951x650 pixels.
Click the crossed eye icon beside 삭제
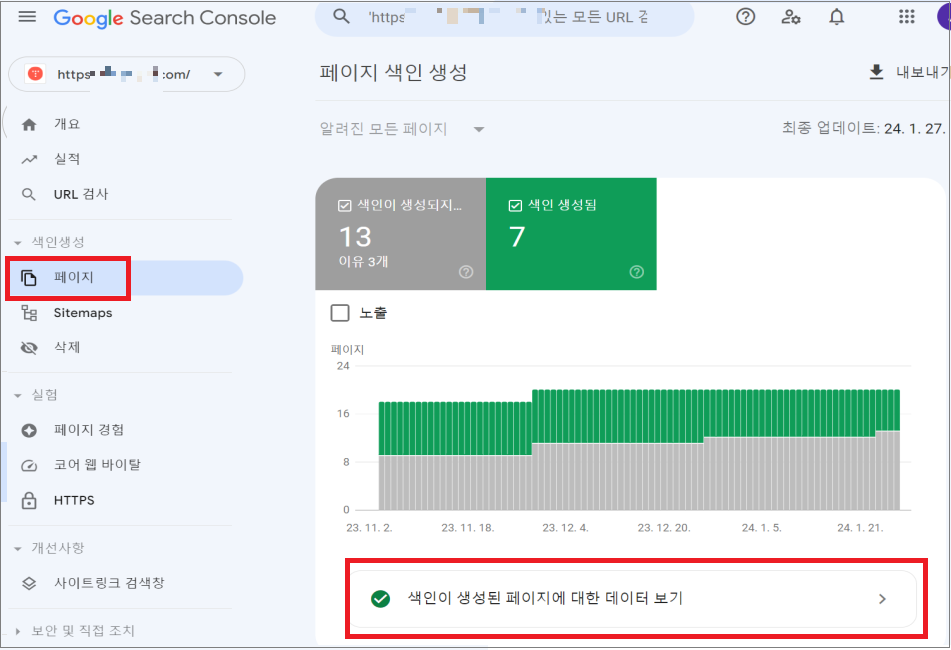[29, 348]
